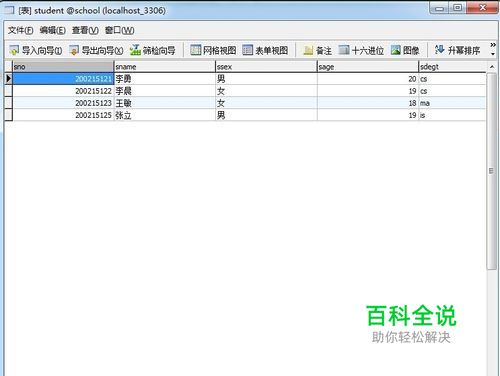Click ssex cell in 张立 row
Image resolution: width=500 pixels, height=376 pixels.
tap(266, 115)
